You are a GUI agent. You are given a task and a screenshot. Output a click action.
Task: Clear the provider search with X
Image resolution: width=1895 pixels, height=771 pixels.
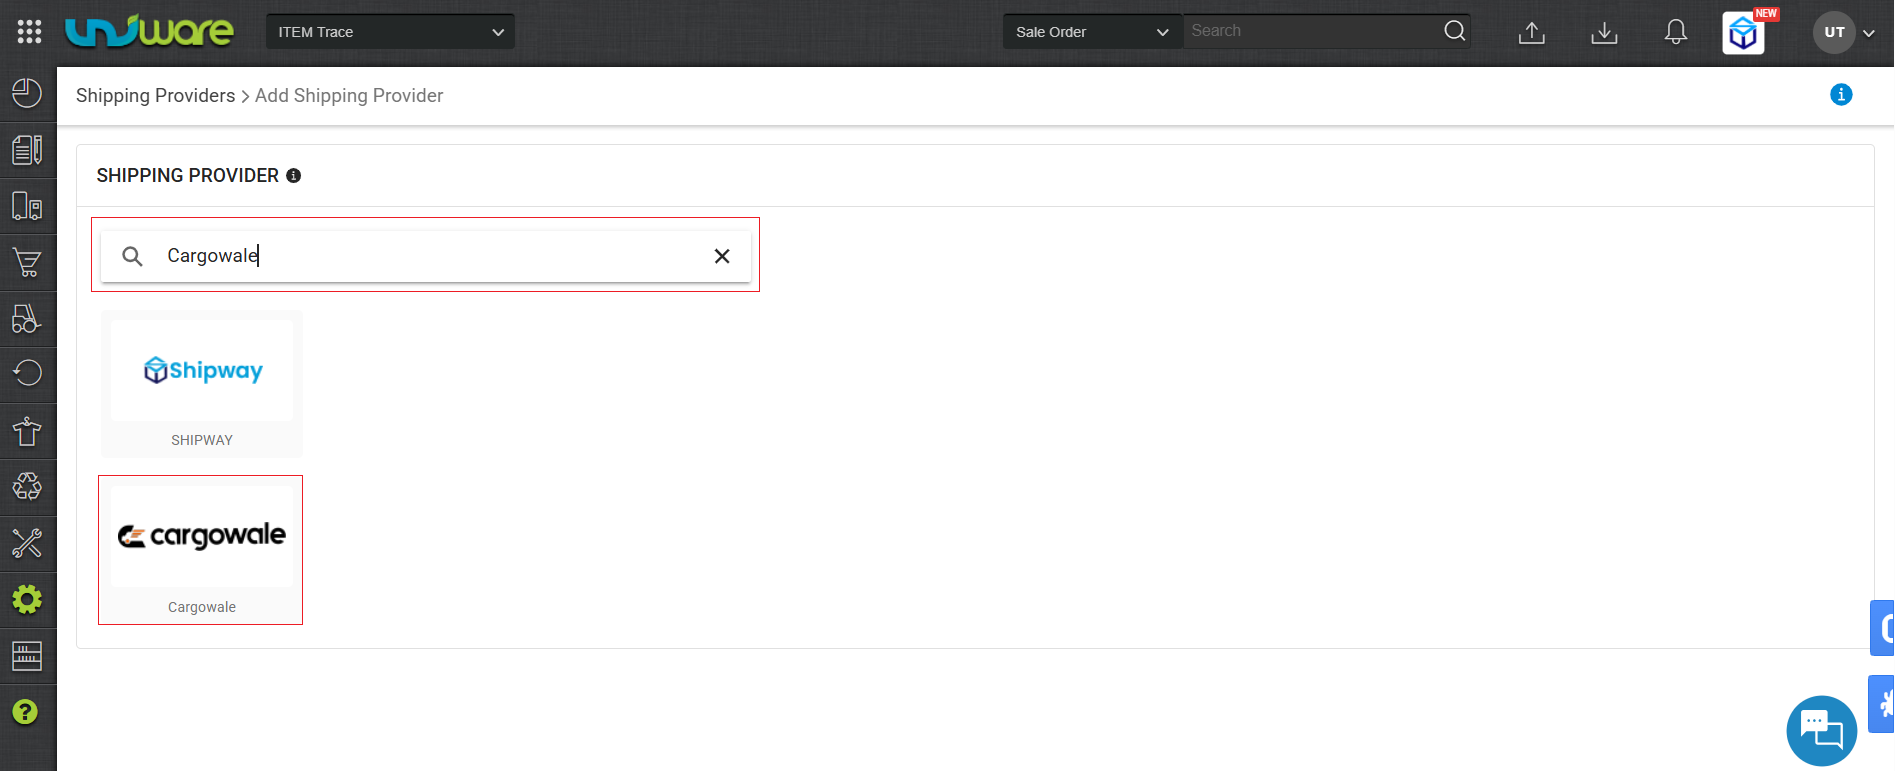[x=722, y=256]
